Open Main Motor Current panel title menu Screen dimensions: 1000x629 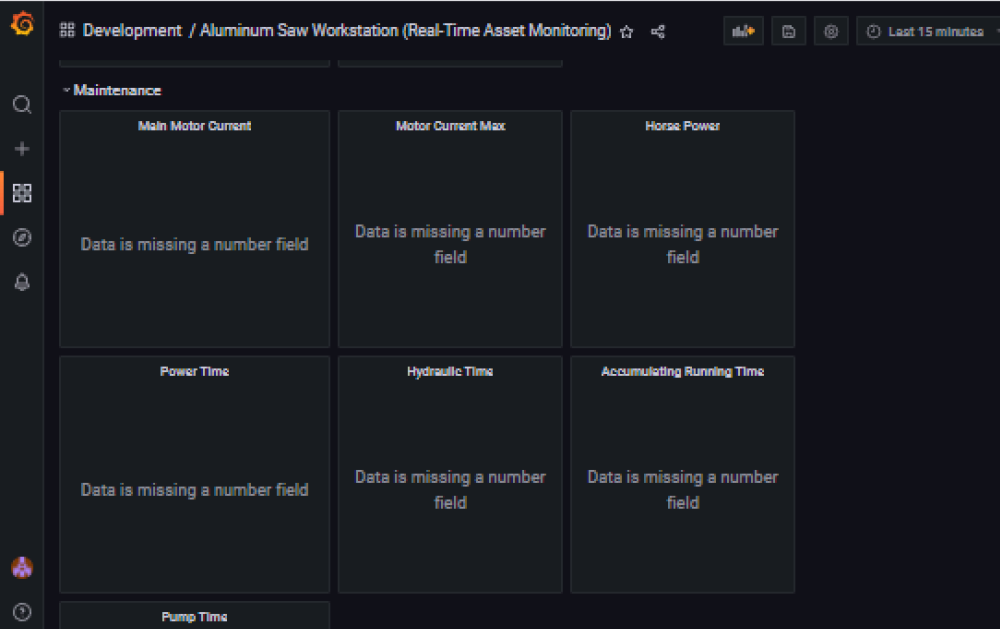(194, 126)
